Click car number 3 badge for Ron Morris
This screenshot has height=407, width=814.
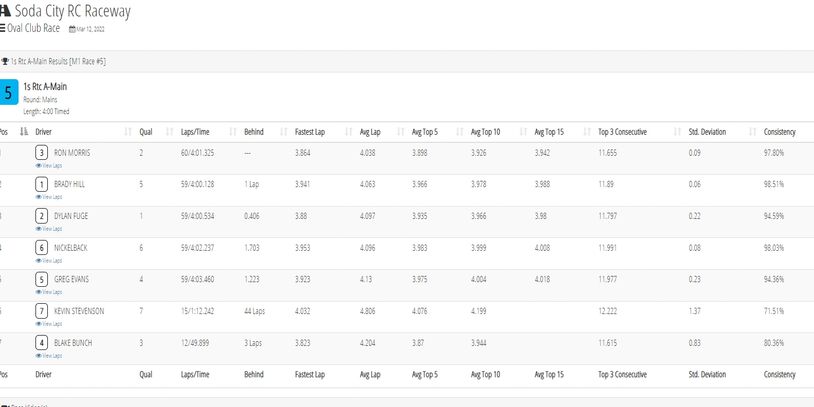coord(42,153)
